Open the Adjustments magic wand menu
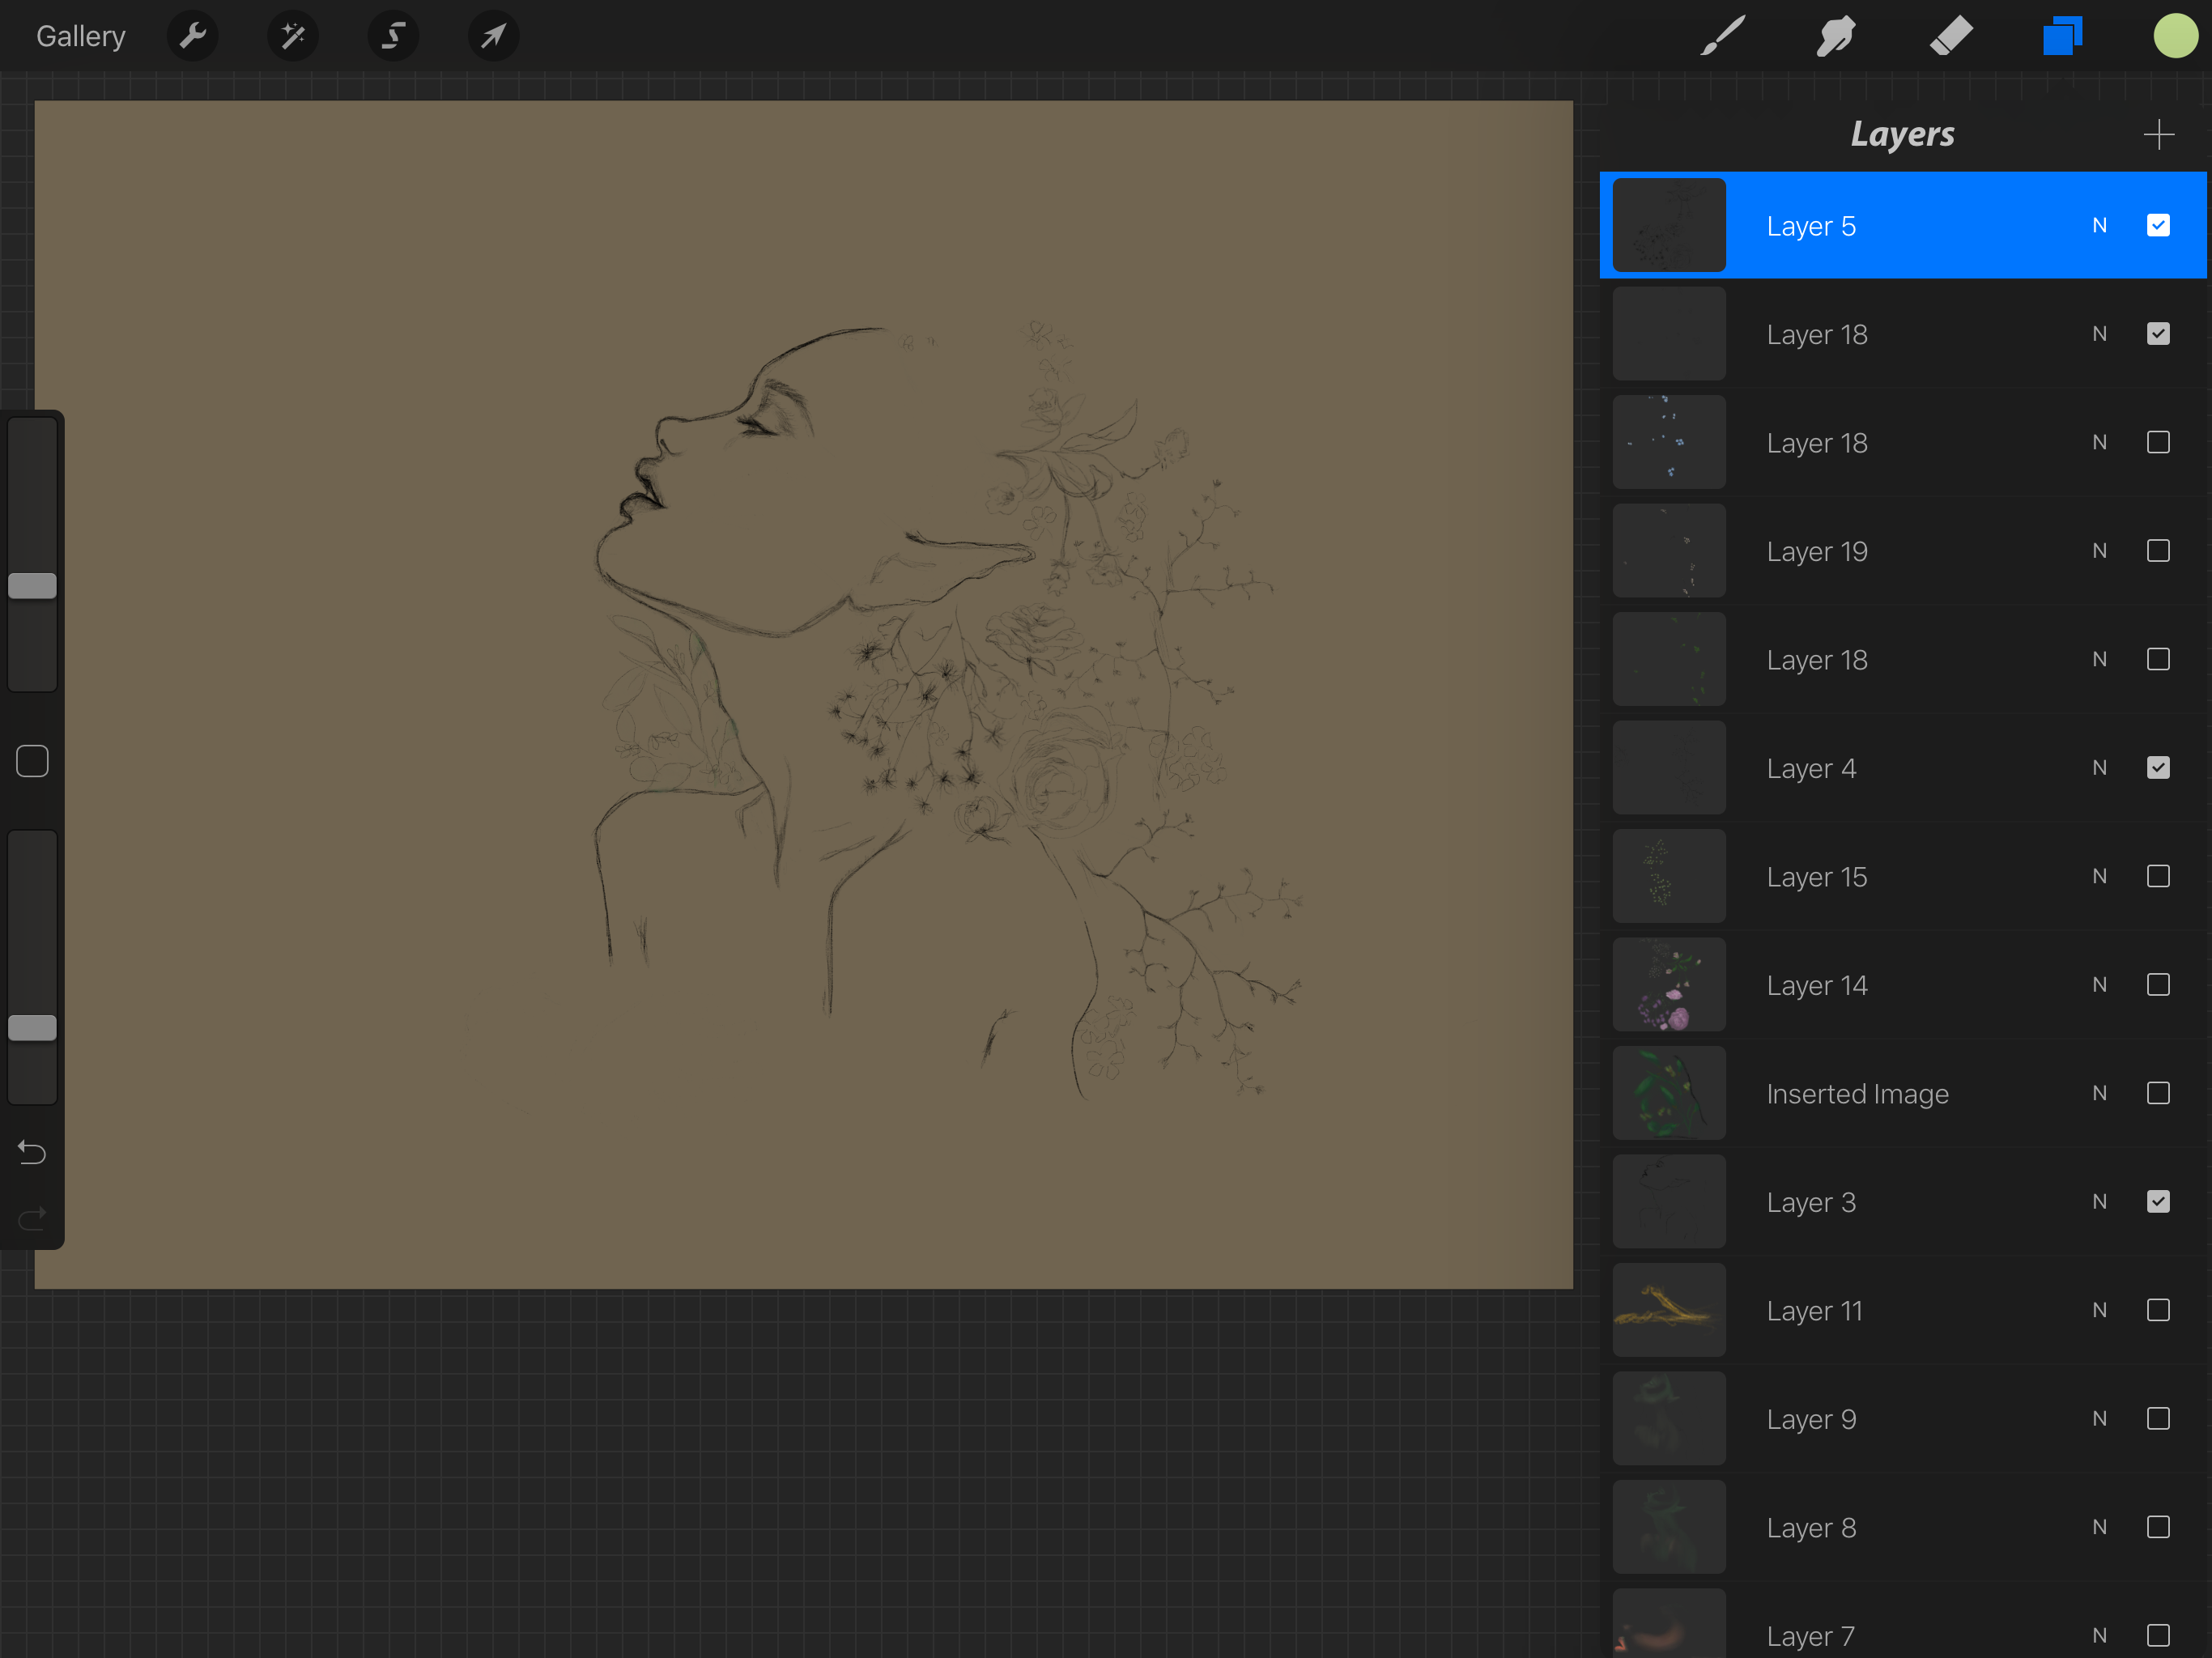 (x=293, y=37)
